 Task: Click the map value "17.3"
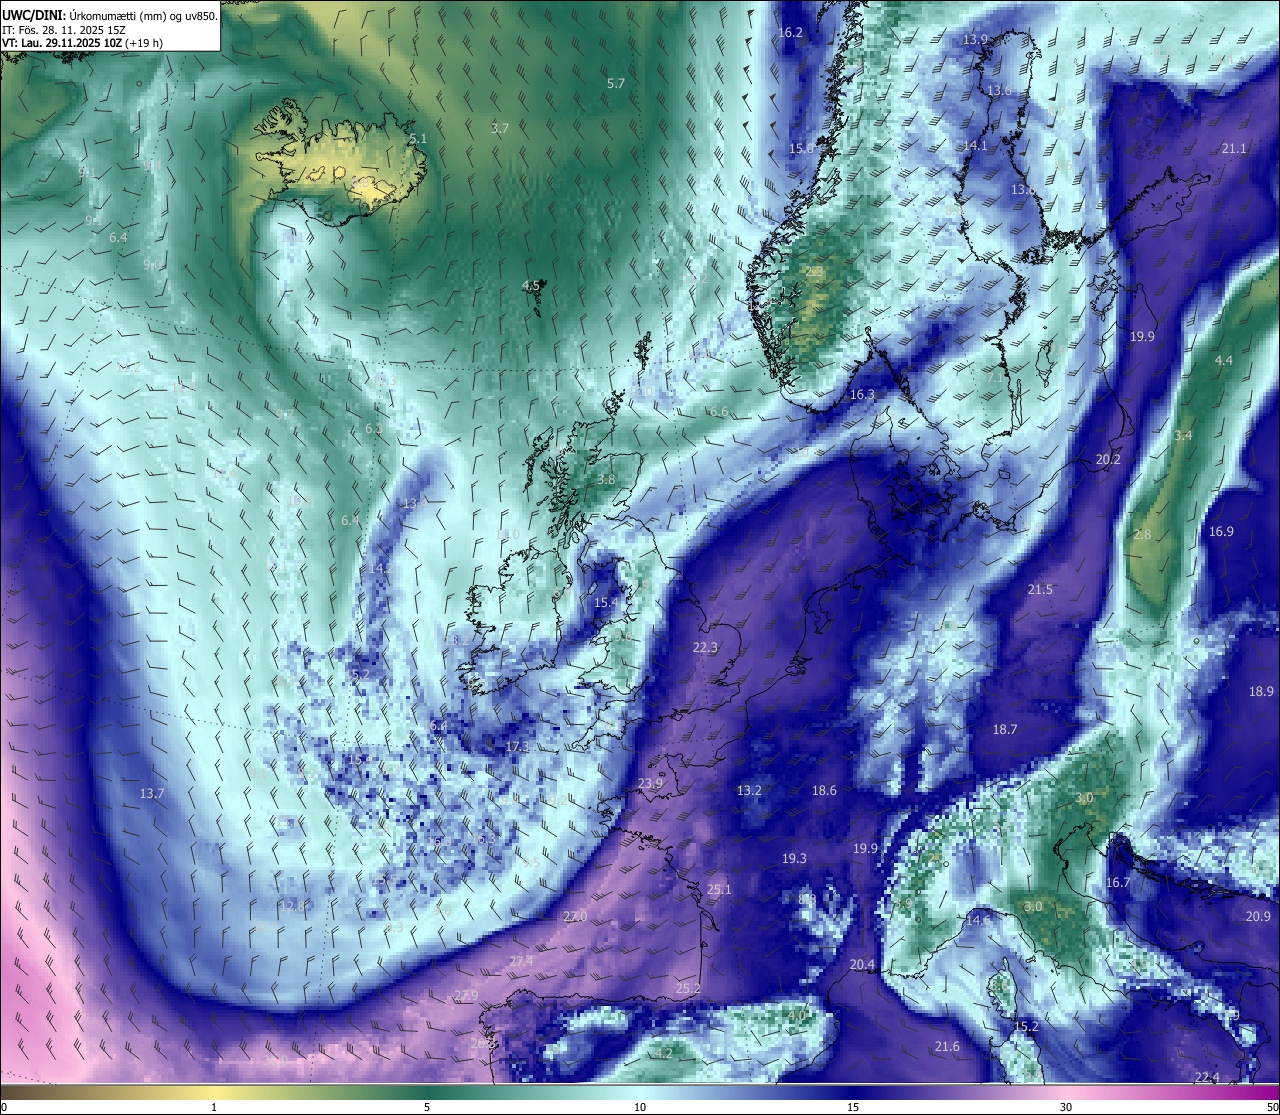(x=517, y=747)
